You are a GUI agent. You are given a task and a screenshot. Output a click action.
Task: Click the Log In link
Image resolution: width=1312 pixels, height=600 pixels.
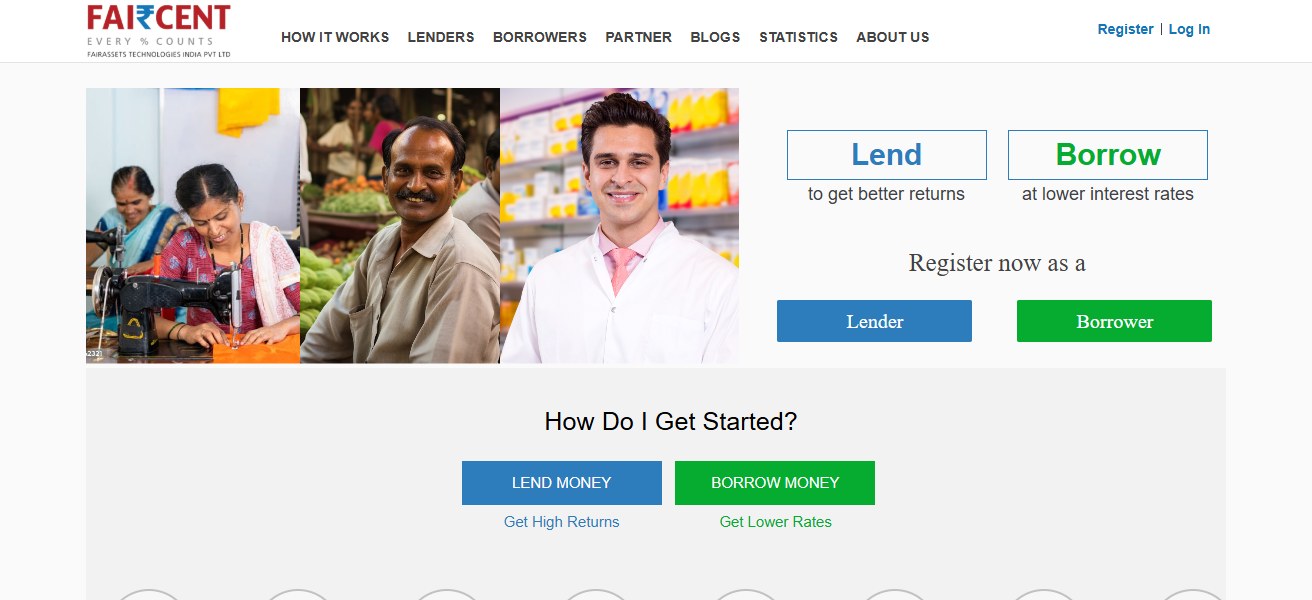click(1189, 29)
